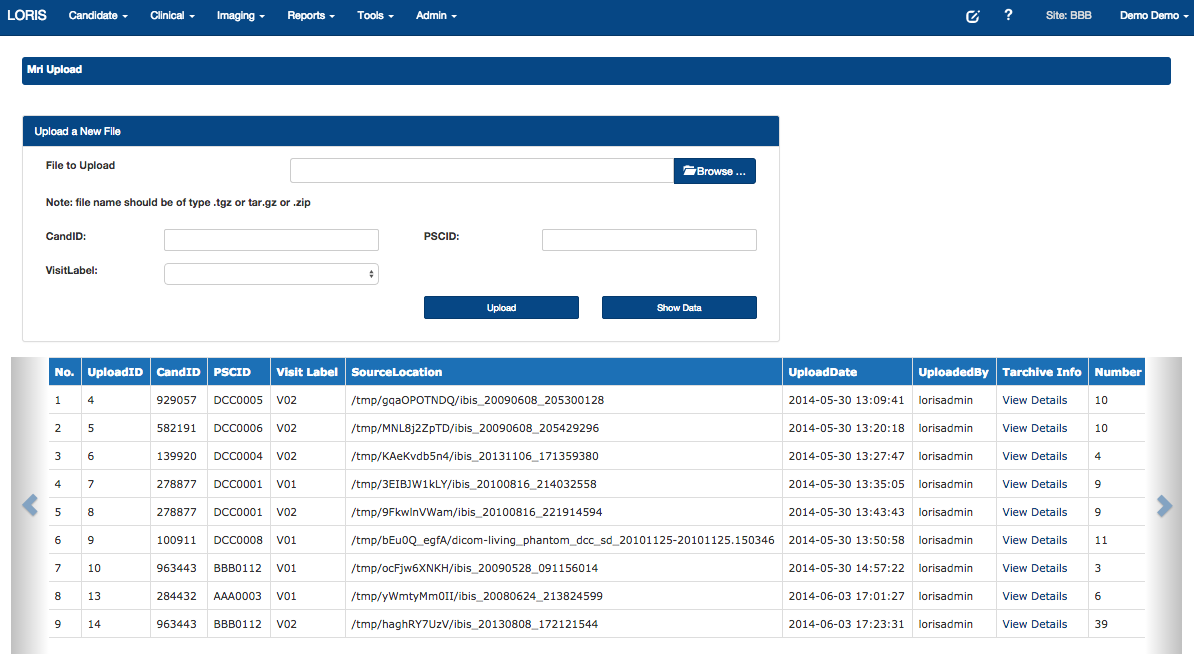Image resolution: width=1194 pixels, height=662 pixels.
Task: Open the Imaging menu
Action: click(240, 16)
